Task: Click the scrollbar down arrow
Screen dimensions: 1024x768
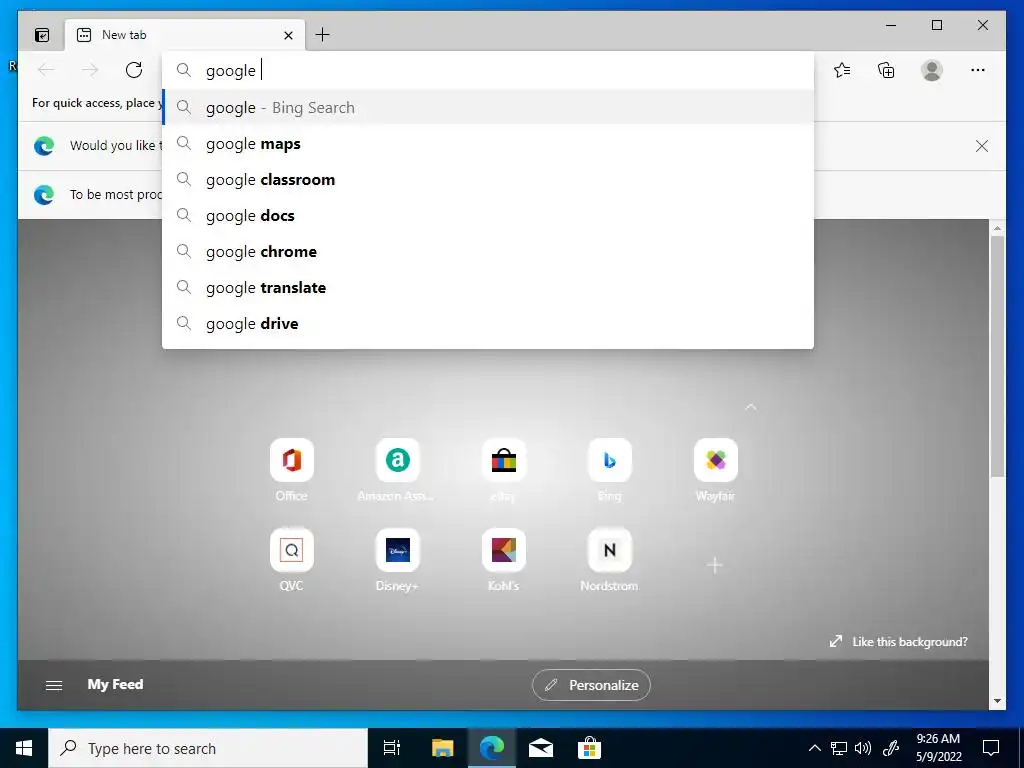Action: click(x=997, y=701)
